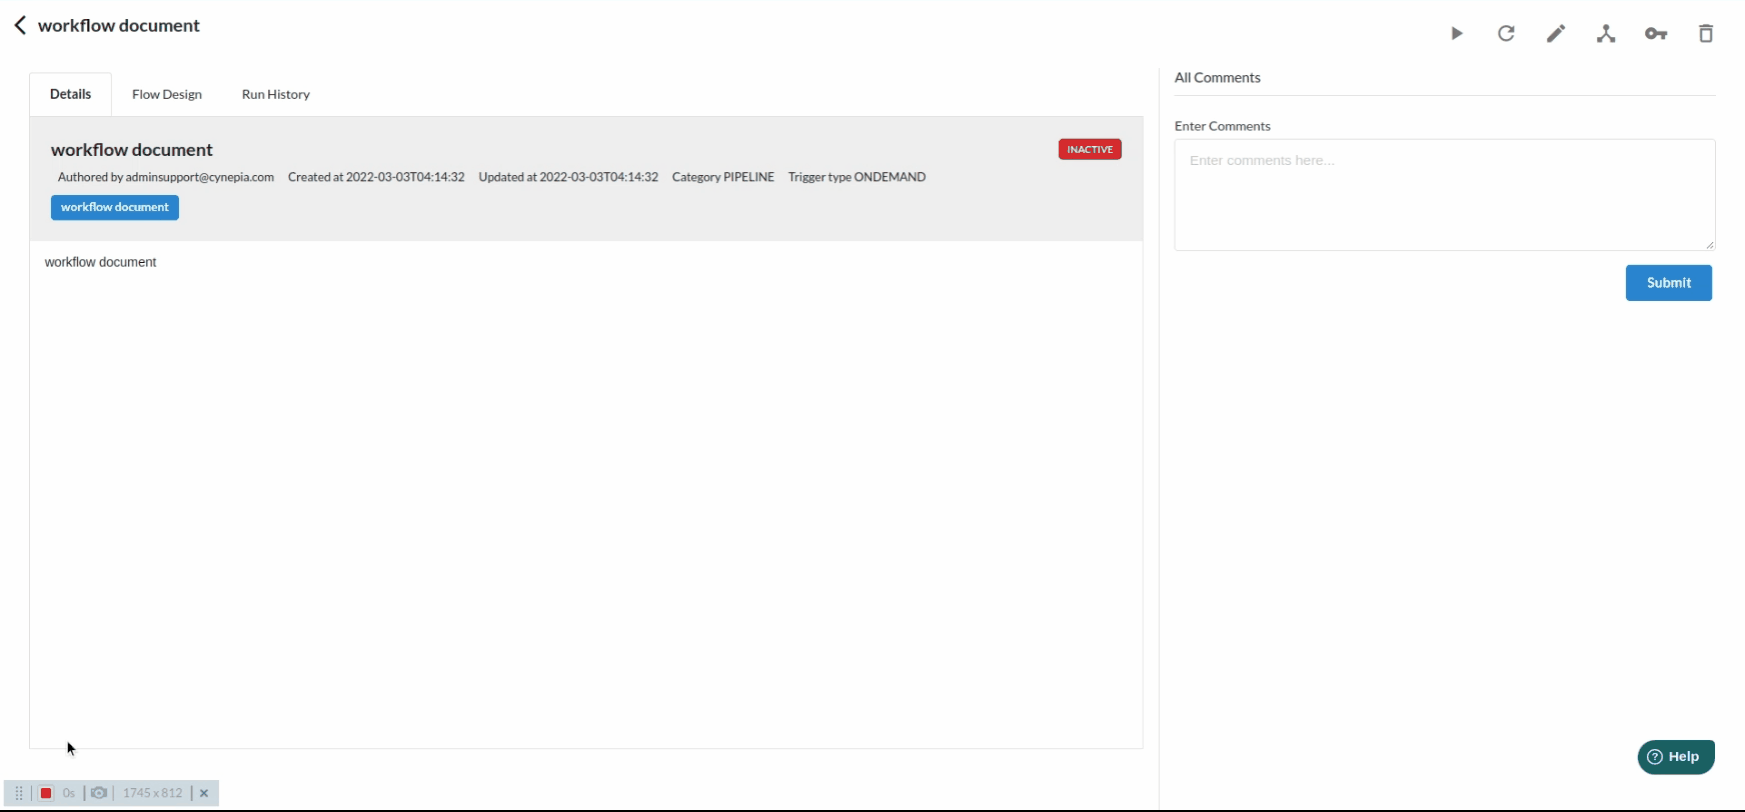Click the author email adminsupport@cynepia.com
1745x812 pixels.
click(200, 177)
